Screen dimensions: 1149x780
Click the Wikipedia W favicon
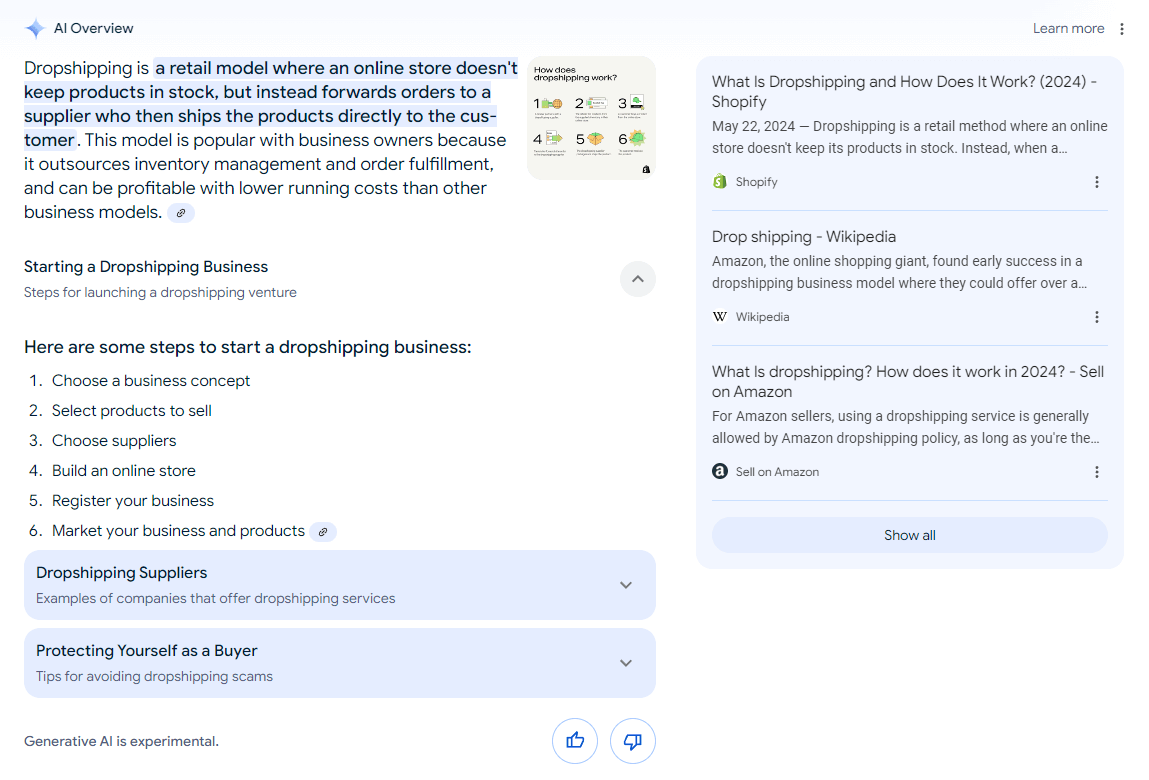[x=720, y=317]
